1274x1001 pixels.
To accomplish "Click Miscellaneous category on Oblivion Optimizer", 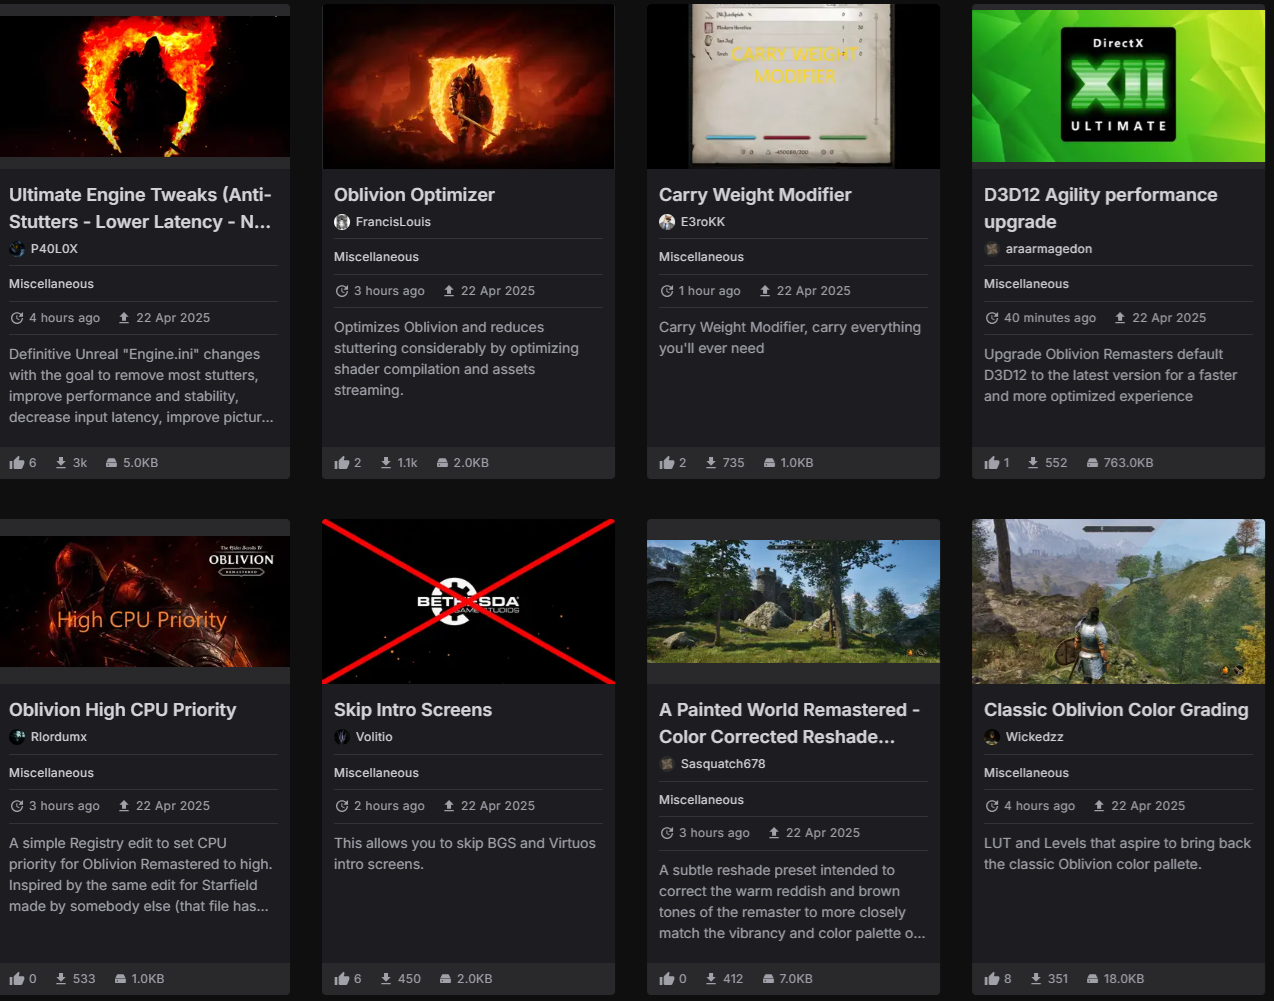I will (x=376, y=257).
